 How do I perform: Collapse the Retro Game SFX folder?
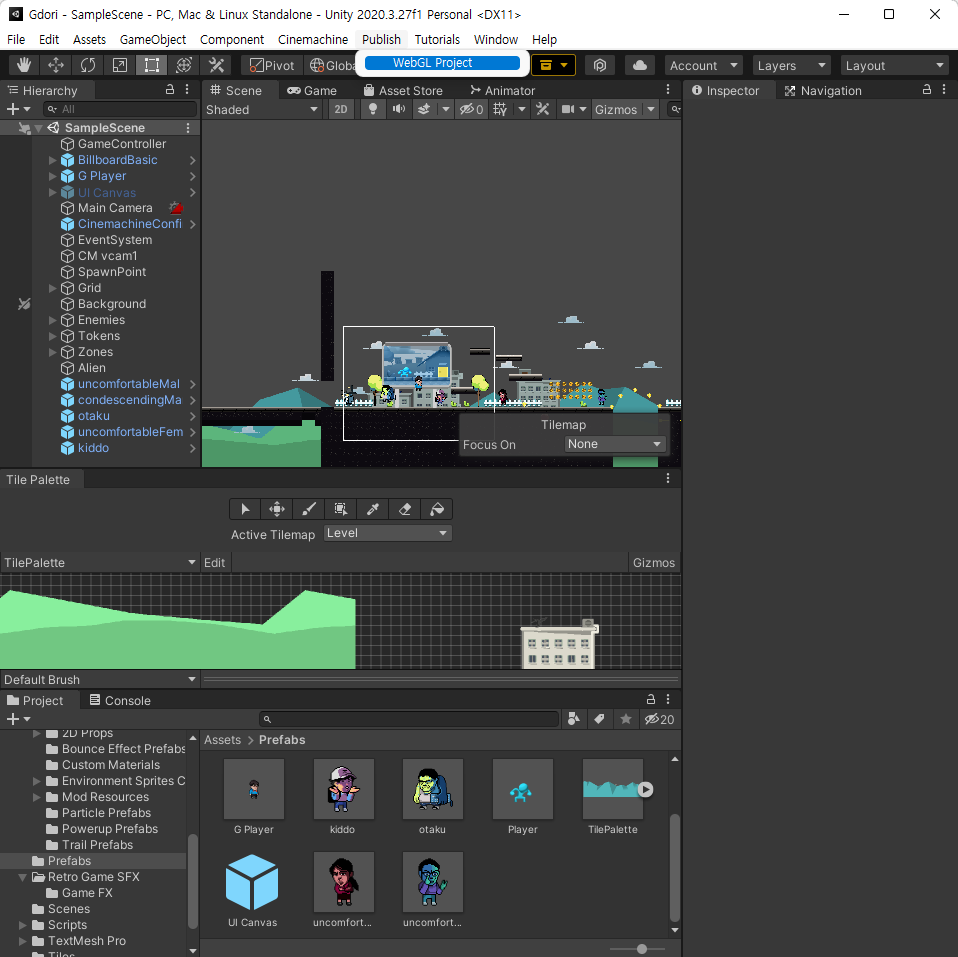(23, 877)
